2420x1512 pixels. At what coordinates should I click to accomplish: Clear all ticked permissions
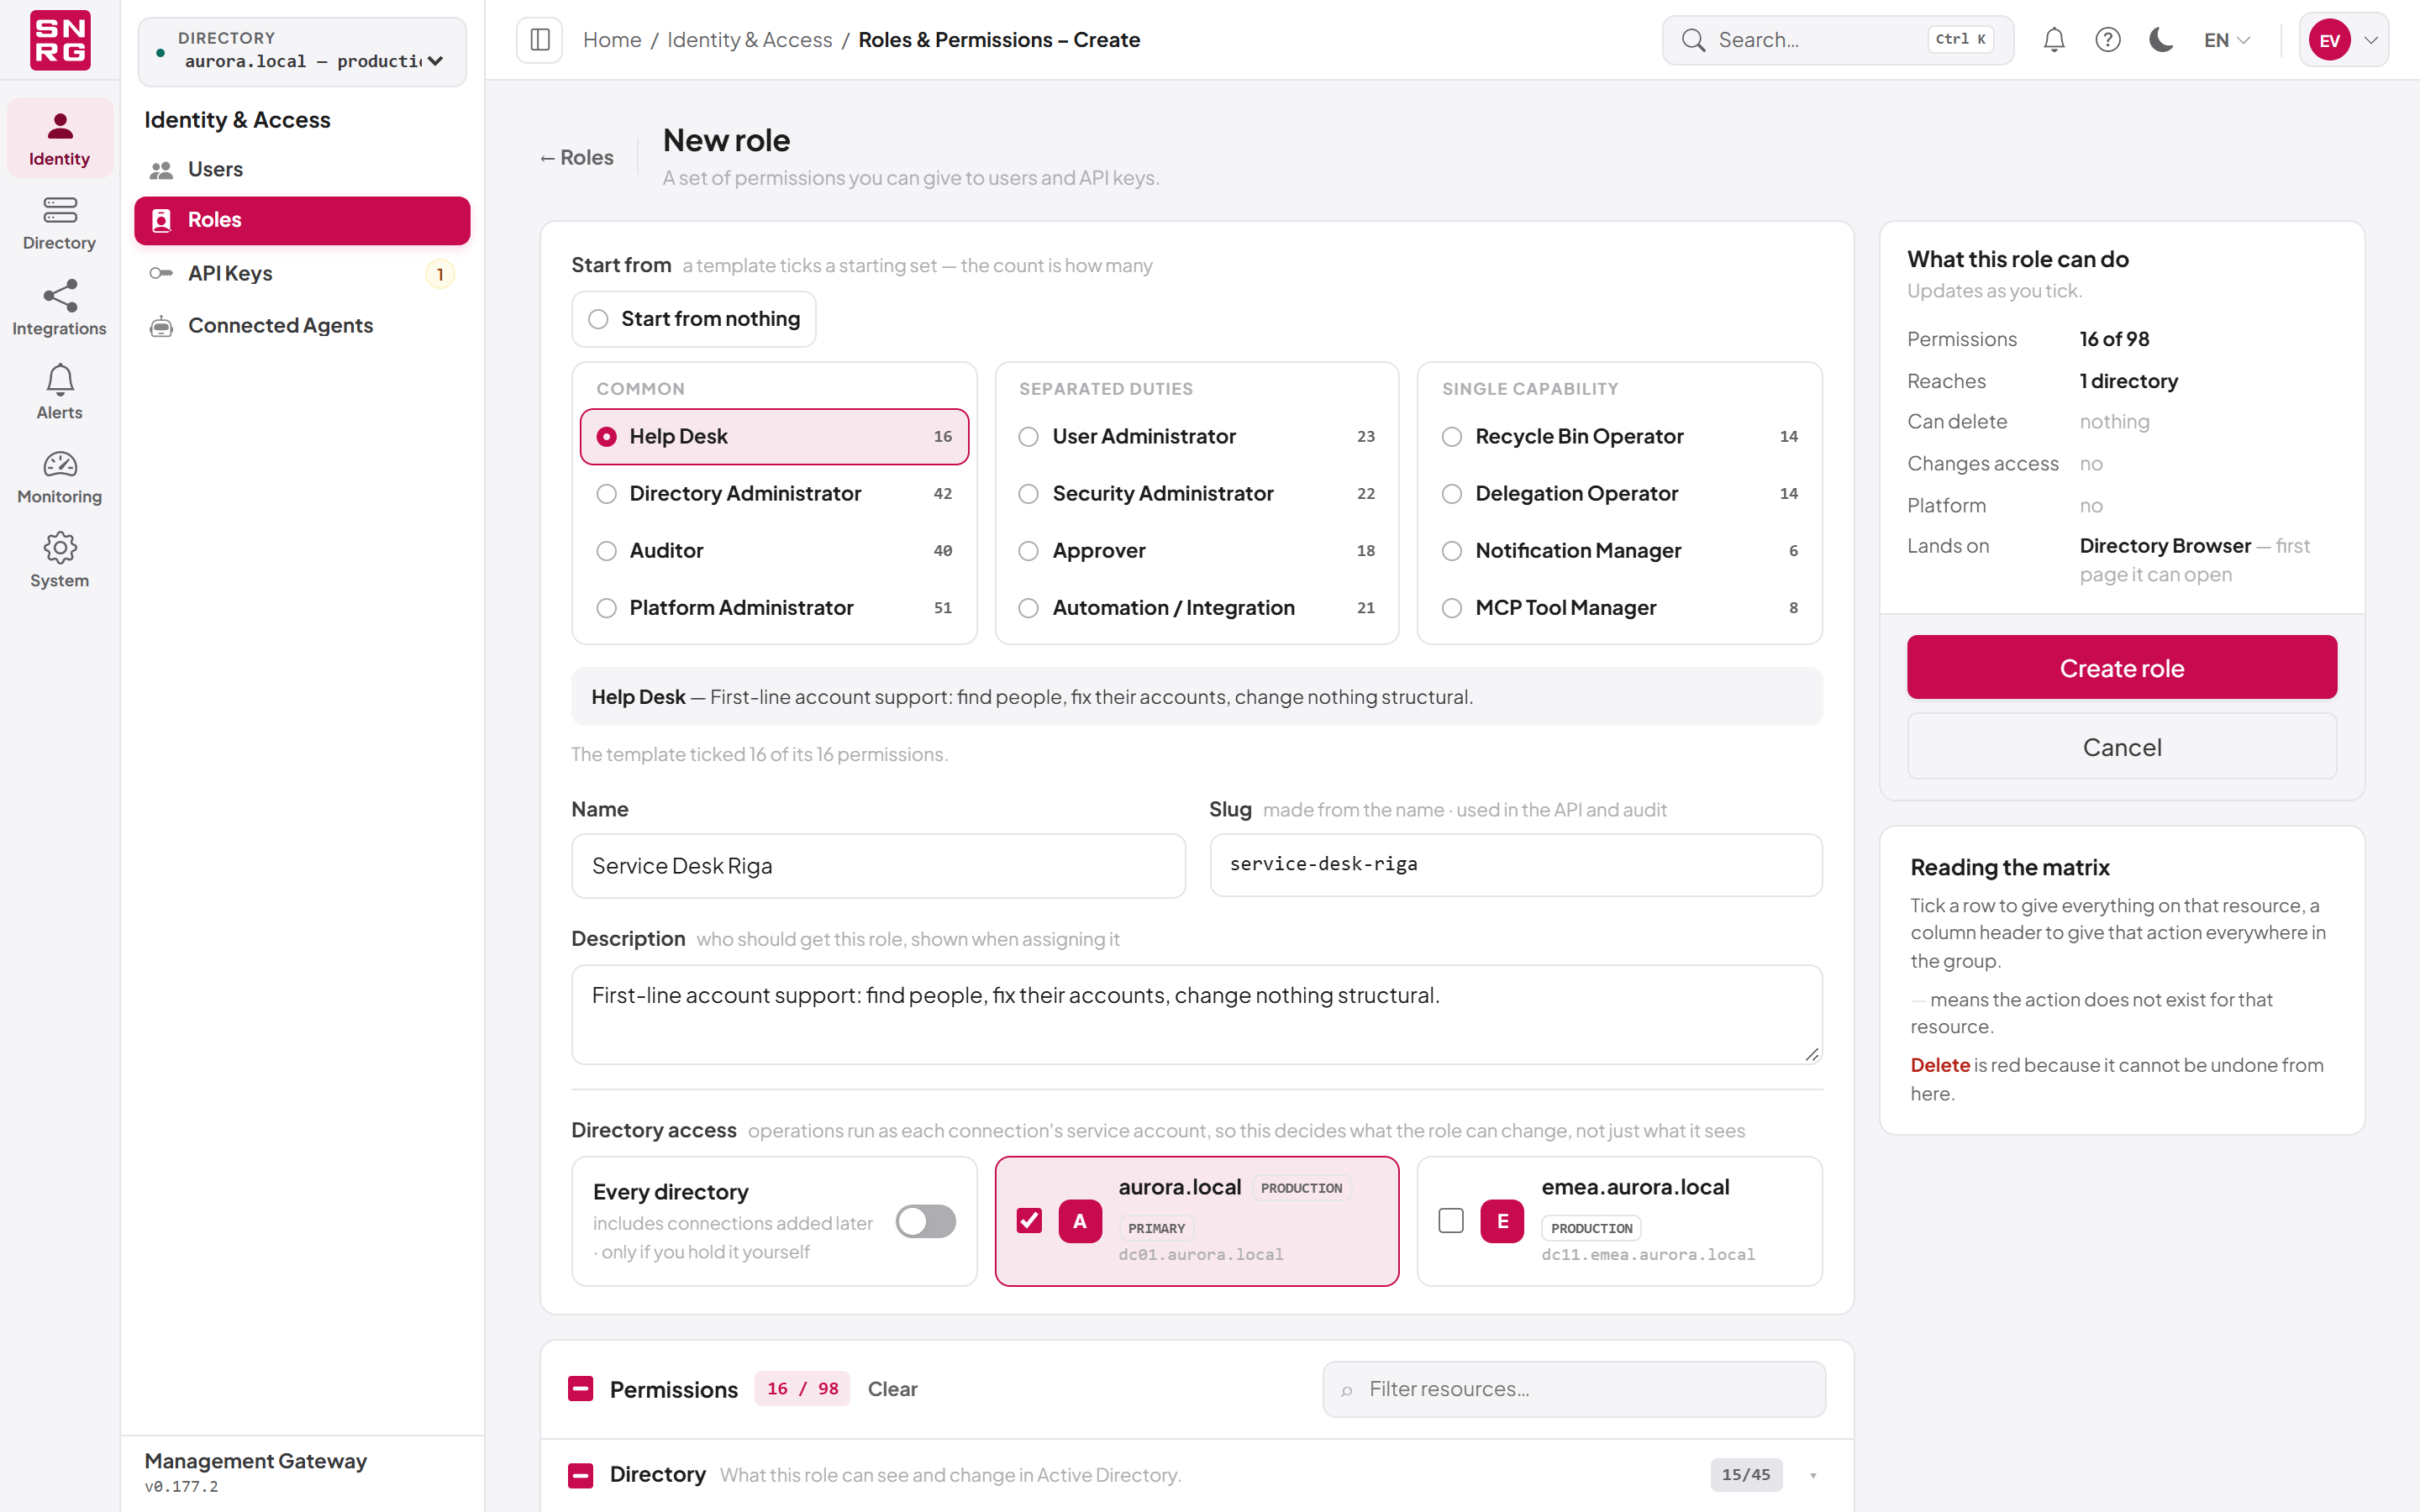click(x=892, y=1389)
